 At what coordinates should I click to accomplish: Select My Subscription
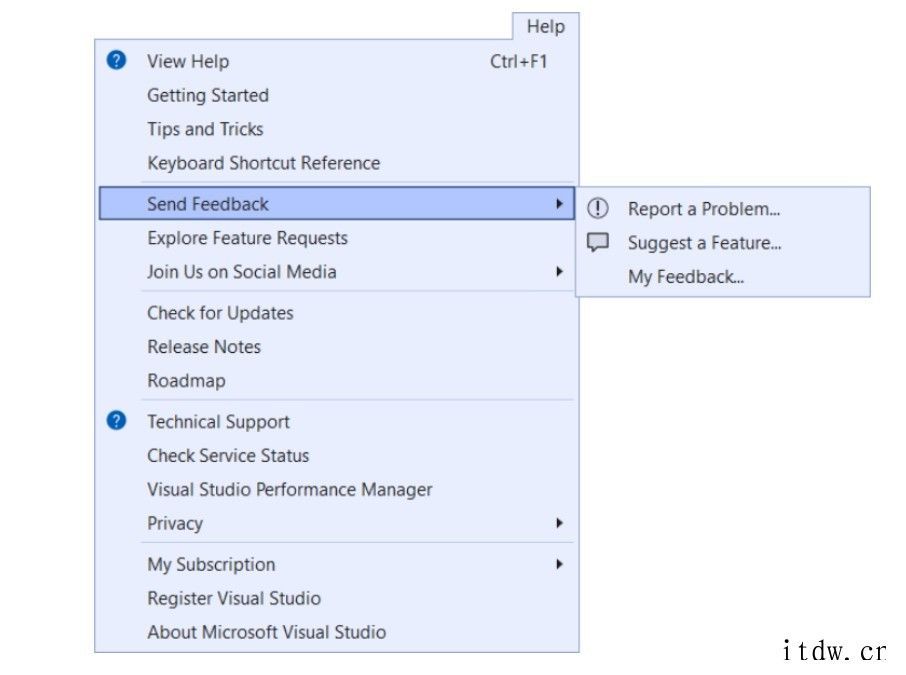337,564
